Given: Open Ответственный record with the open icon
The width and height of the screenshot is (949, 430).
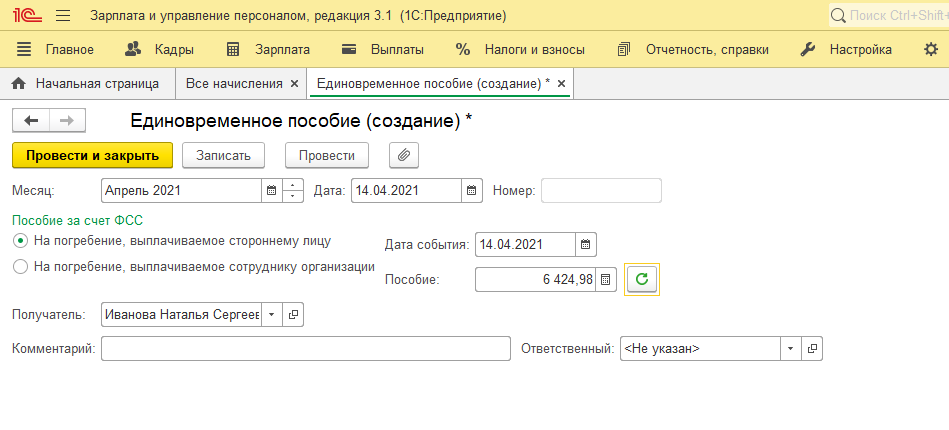Looking at the screenshot, I should click(812, 349).
